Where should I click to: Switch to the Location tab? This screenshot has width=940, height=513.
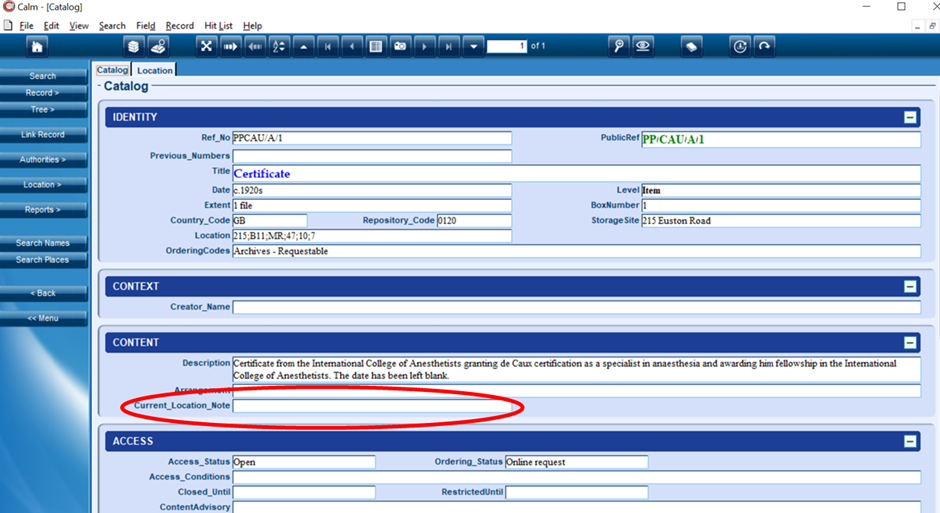[155, 70]
